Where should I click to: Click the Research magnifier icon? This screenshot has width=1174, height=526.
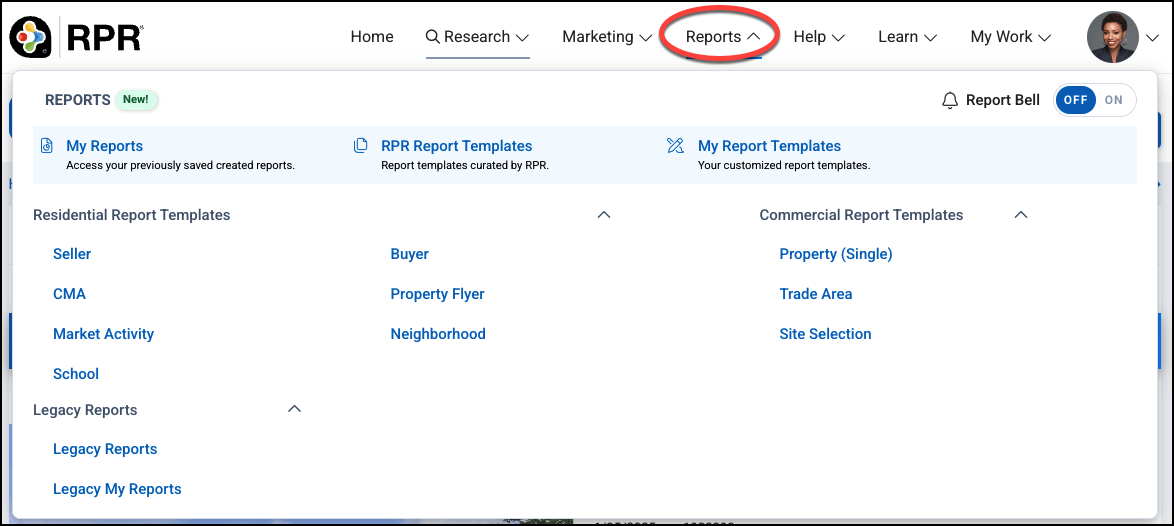(433, 37)
